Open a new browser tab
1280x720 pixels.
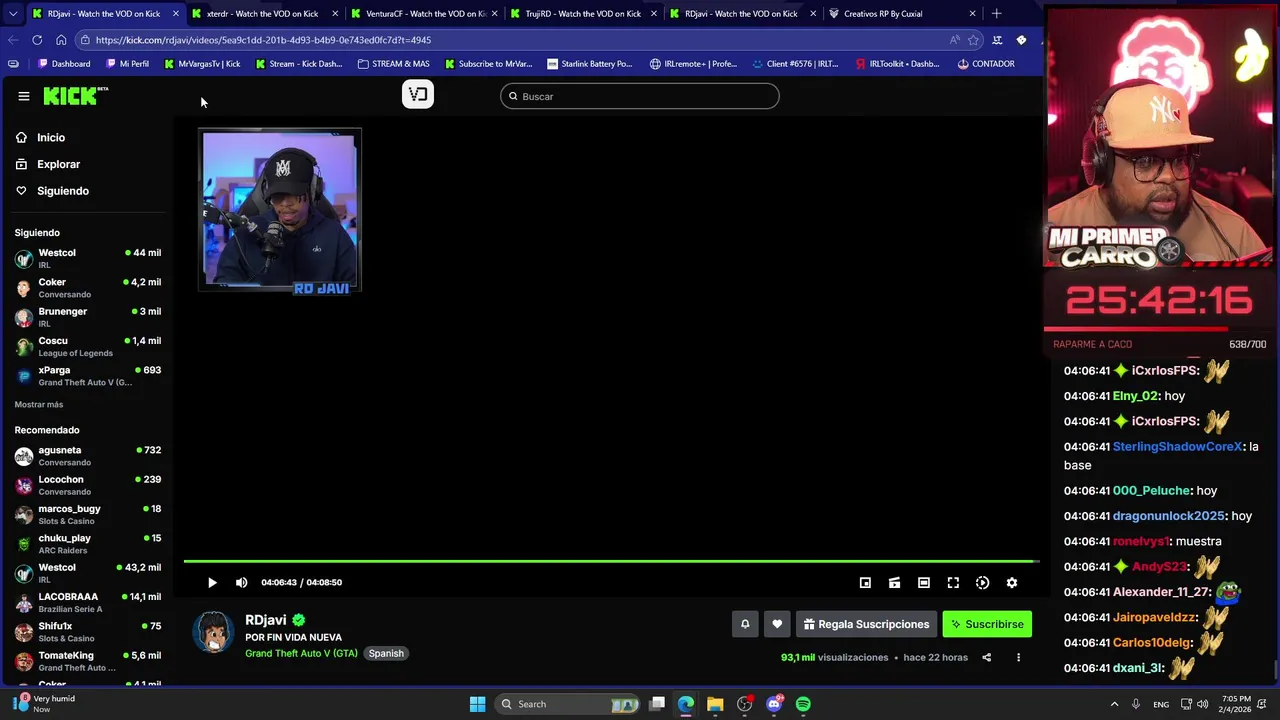coord(996,14)
